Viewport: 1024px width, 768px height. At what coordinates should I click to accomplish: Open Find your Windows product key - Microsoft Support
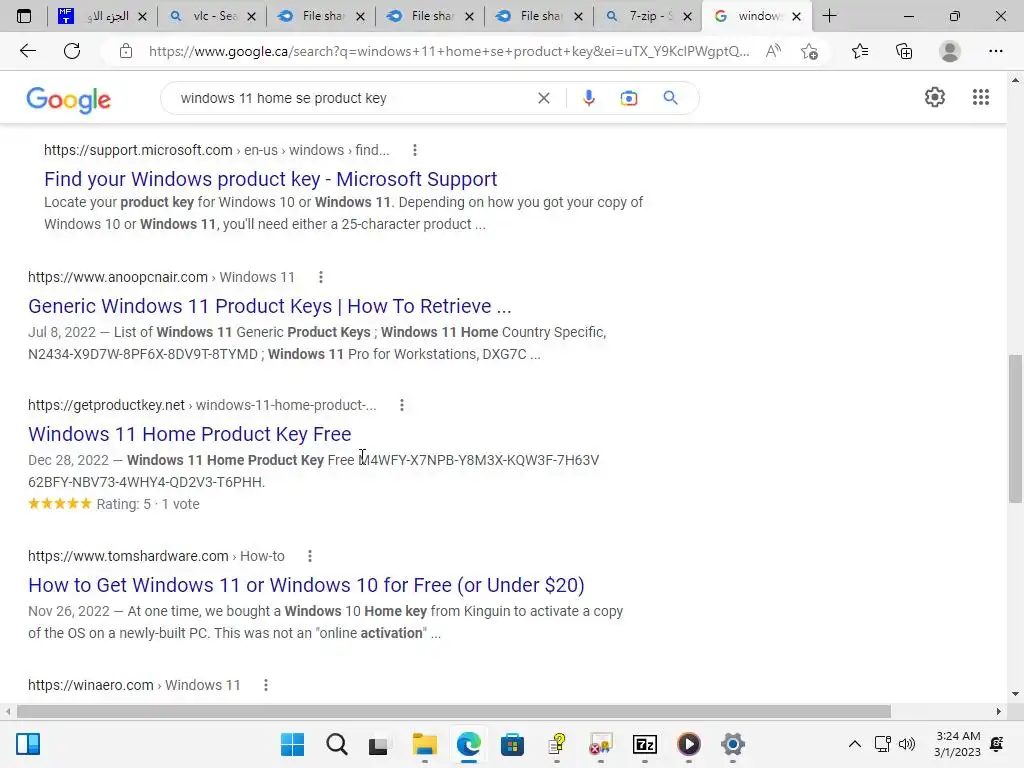click(x=270, y=179)
